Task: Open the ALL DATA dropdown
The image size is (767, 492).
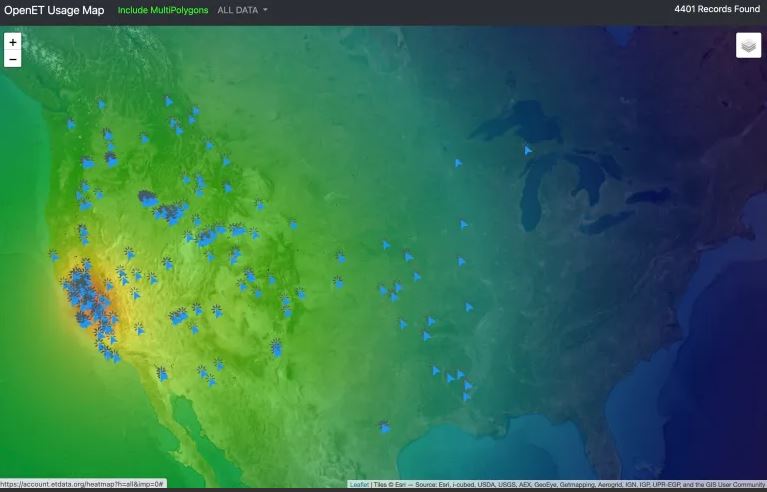Action: 242,10
